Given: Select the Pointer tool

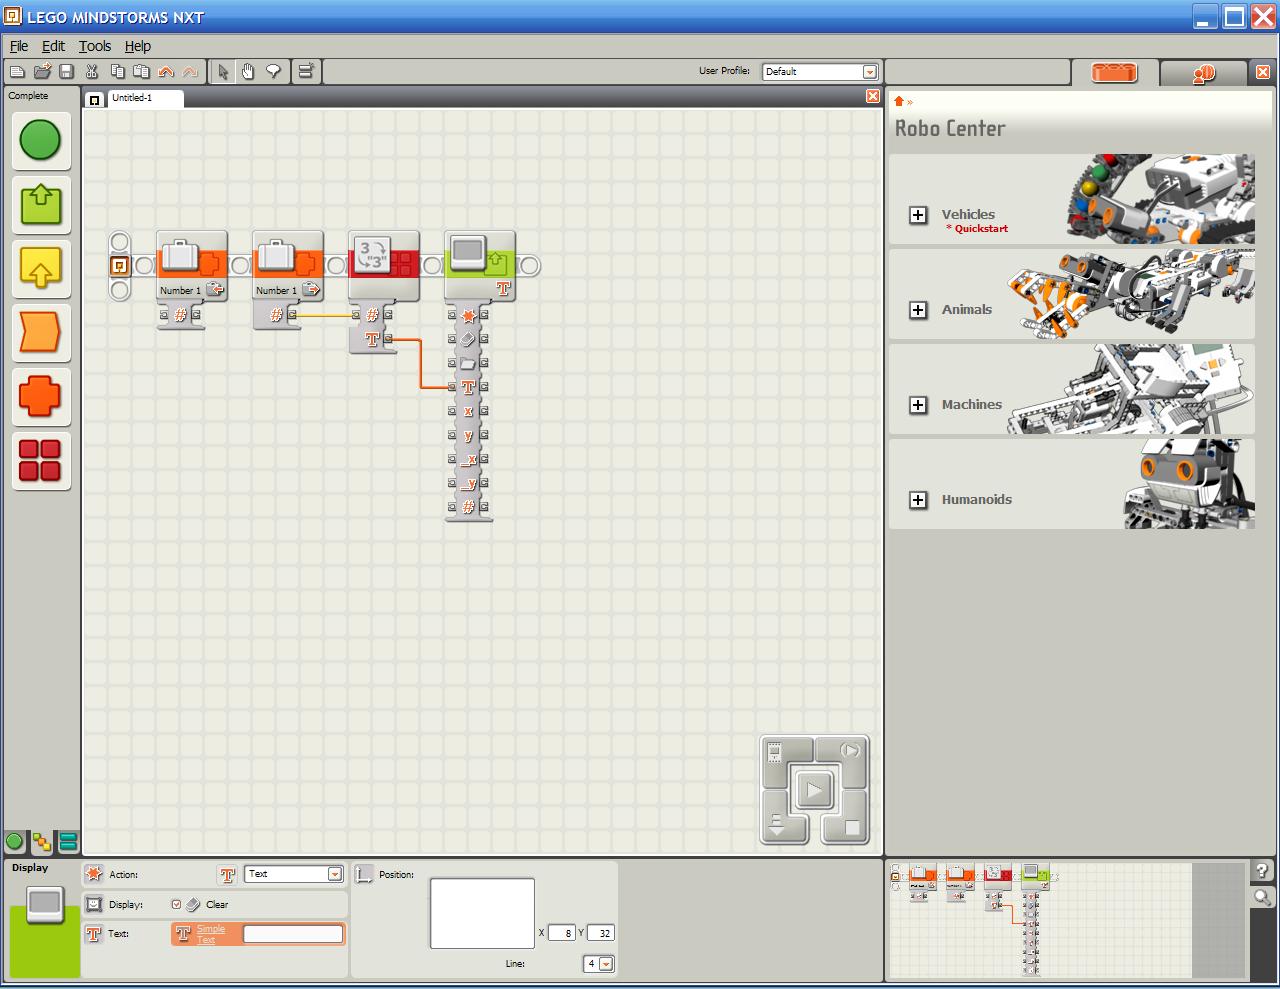Looking at the screenshot, I should tap(223, 71).
